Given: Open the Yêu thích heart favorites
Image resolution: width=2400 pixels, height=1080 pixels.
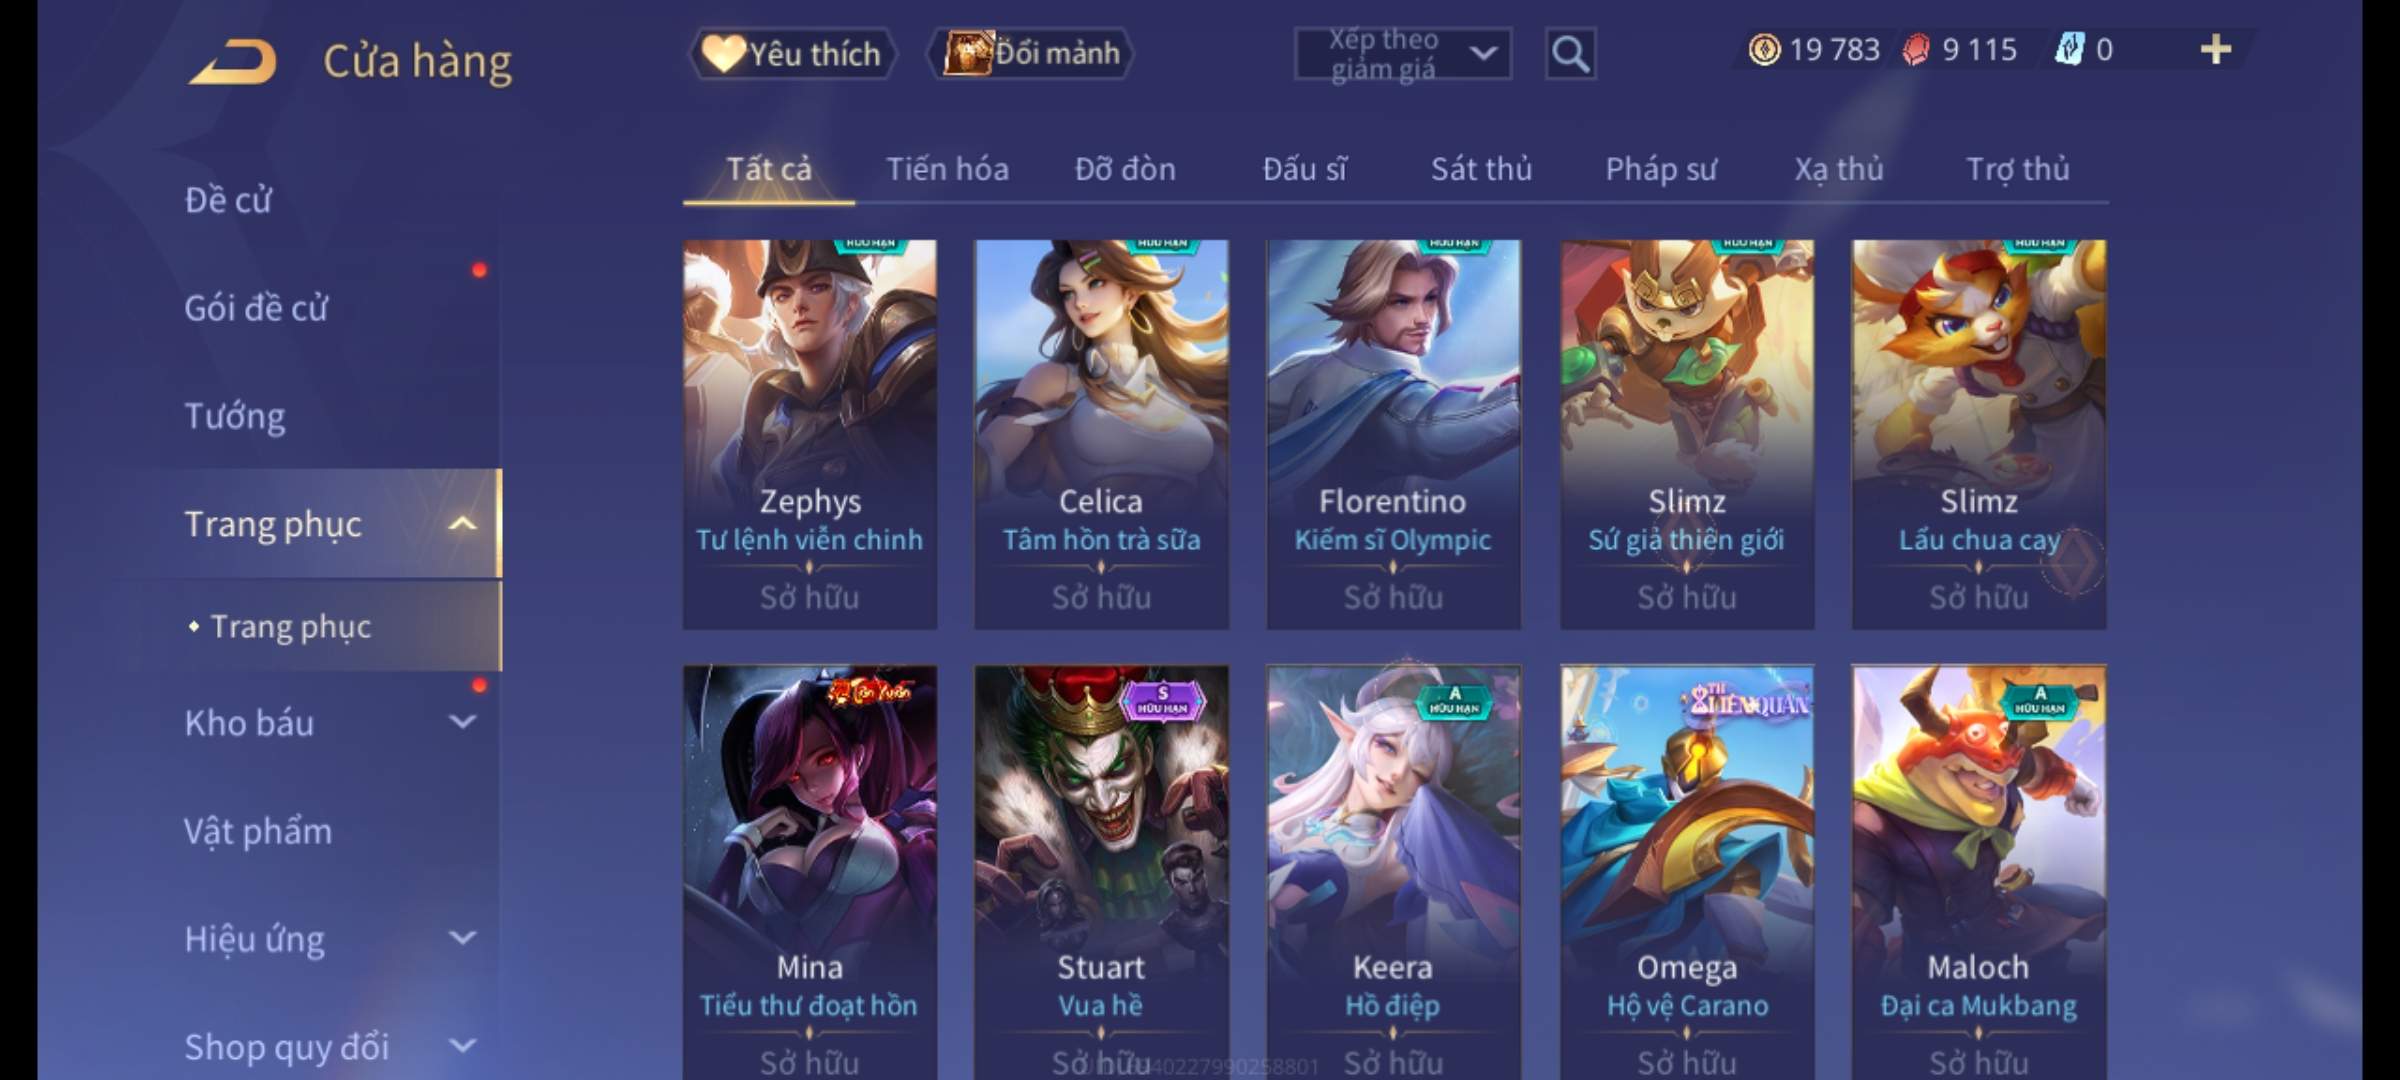Looking at the screenshot, I should pyautogui.click(x=792, y=53).
